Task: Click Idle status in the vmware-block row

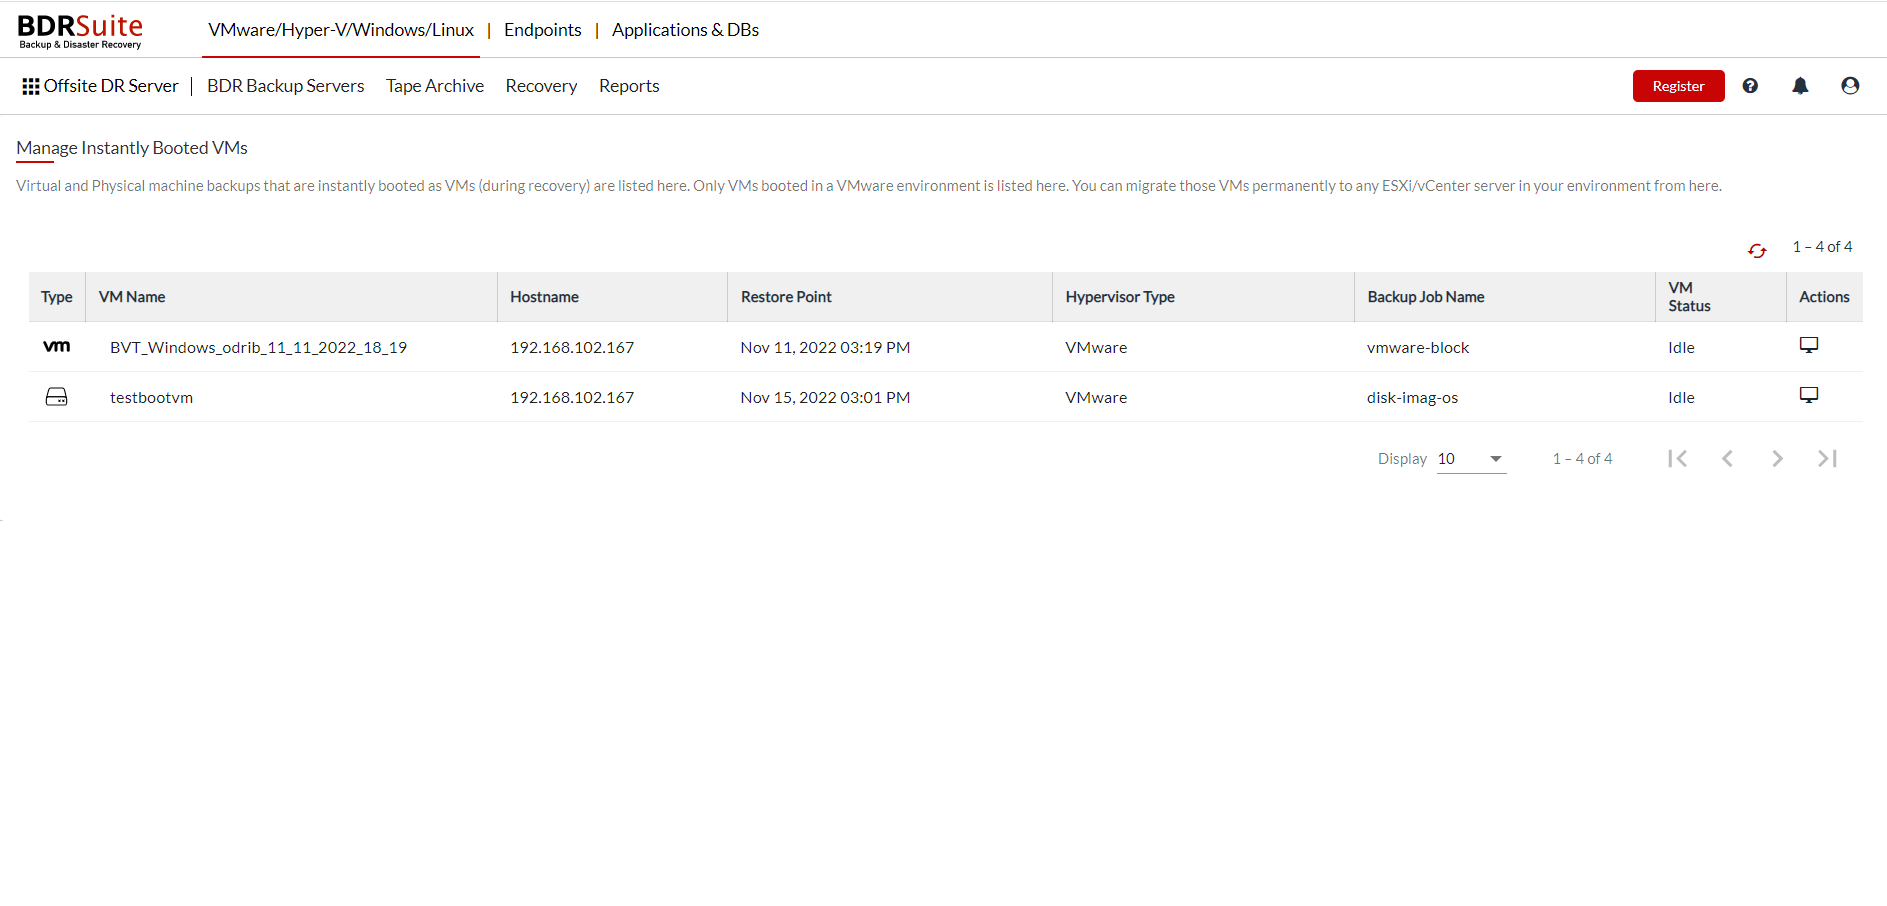Action: click(x=1681, y=347)
